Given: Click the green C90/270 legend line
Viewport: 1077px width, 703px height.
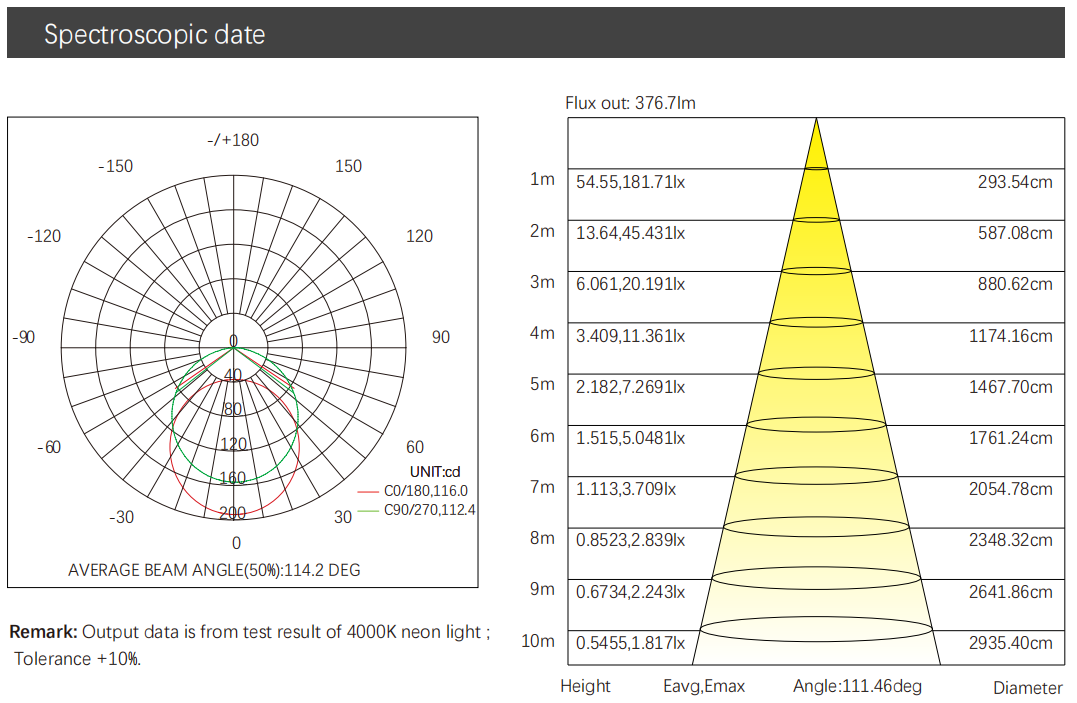Looking at the screenshot, I should [369, 510].
